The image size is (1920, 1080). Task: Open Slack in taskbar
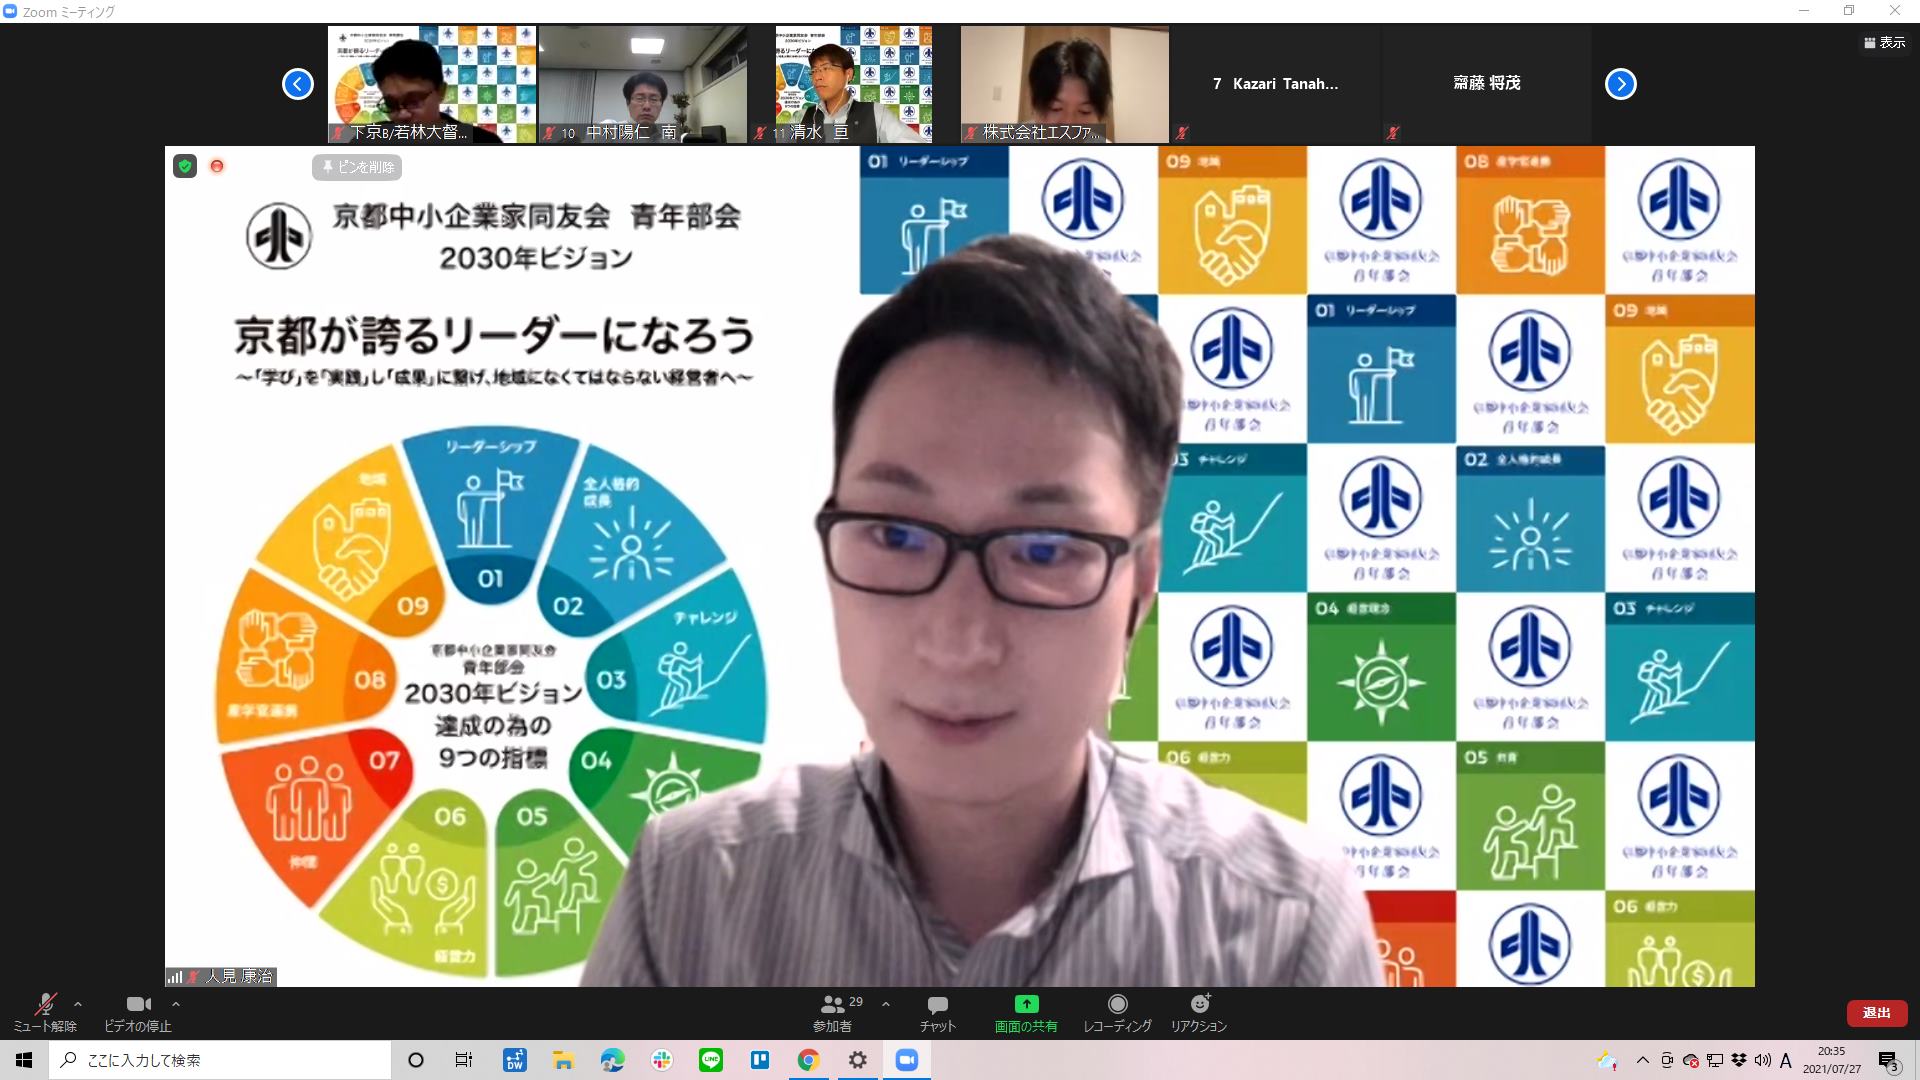point(661,1060)
